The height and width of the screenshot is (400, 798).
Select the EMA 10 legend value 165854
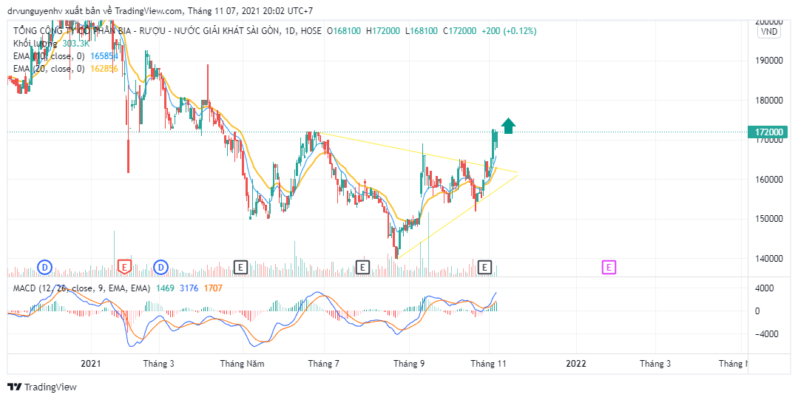(x=104, y=56)
